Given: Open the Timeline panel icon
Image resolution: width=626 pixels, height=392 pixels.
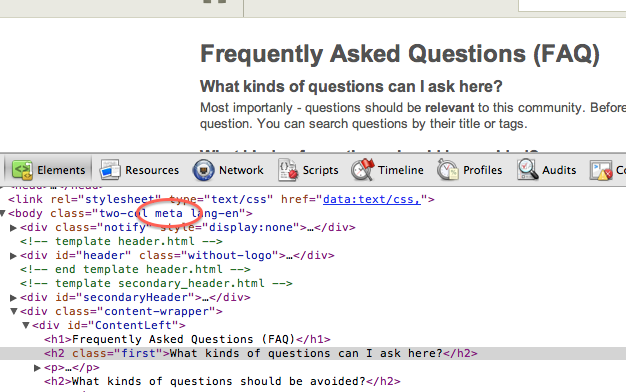Looking at the screenshot, I should click(x=363, y=170).
